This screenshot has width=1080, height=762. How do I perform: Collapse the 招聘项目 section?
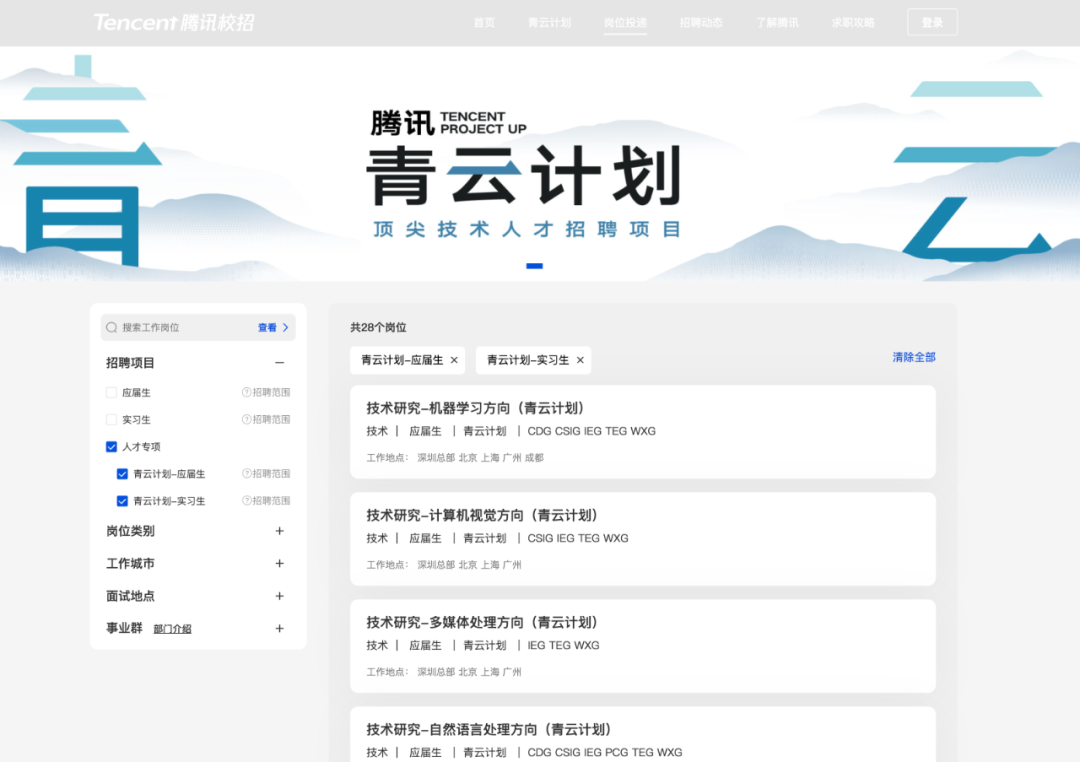click(x=280, y=362)
